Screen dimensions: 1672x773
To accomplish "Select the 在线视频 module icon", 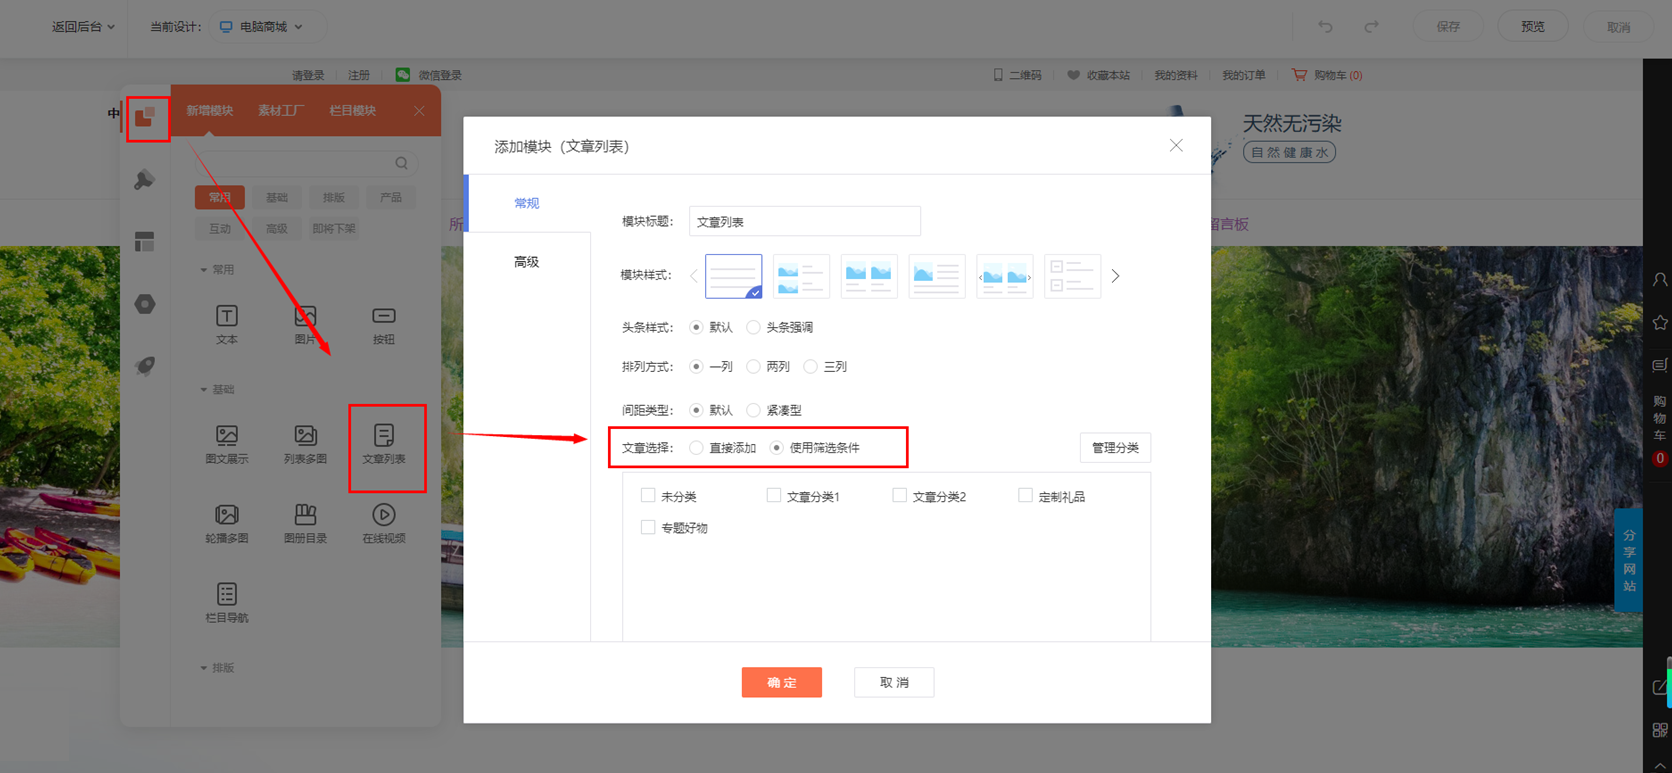I will (x=384, y=515).
